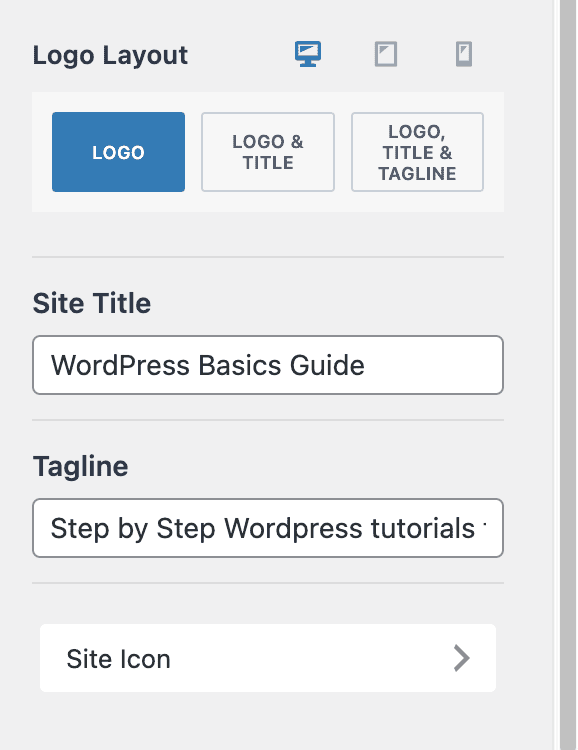Switch to tablet device preview icon
Image resolution: width=578 pixels, height=750 pixels.
click(386, 54)
